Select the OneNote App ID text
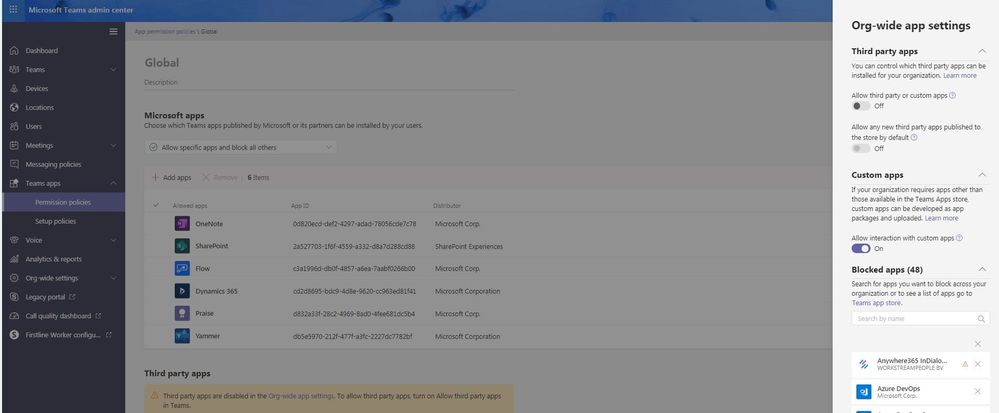 (x=354, y=224)
